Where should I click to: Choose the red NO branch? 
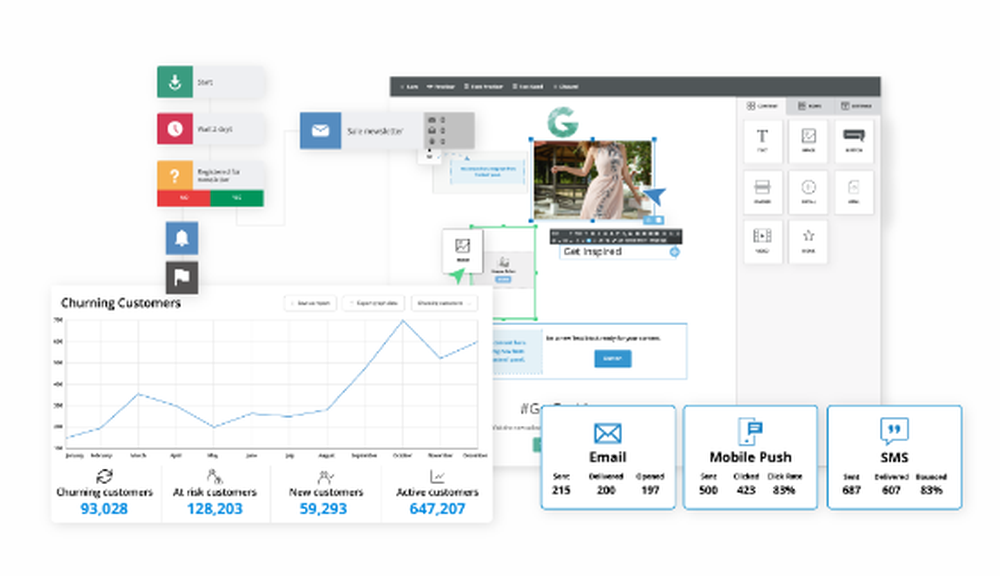[184, 198]
